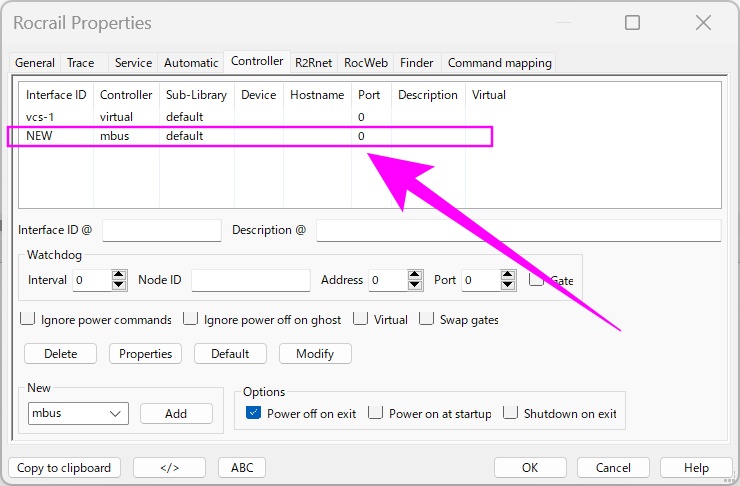Open controller Properties
The height and width of the screenshot is (486, 740).
point(145,354)
